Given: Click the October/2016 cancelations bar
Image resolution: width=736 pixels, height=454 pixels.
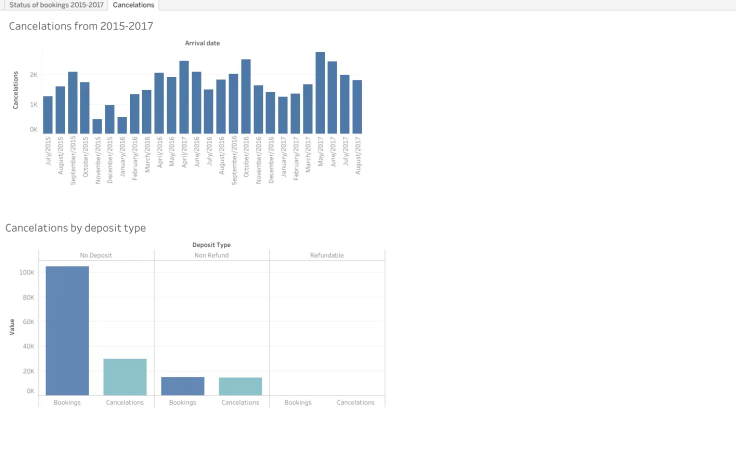Looking at the screenshot, I should pos(246,97).
